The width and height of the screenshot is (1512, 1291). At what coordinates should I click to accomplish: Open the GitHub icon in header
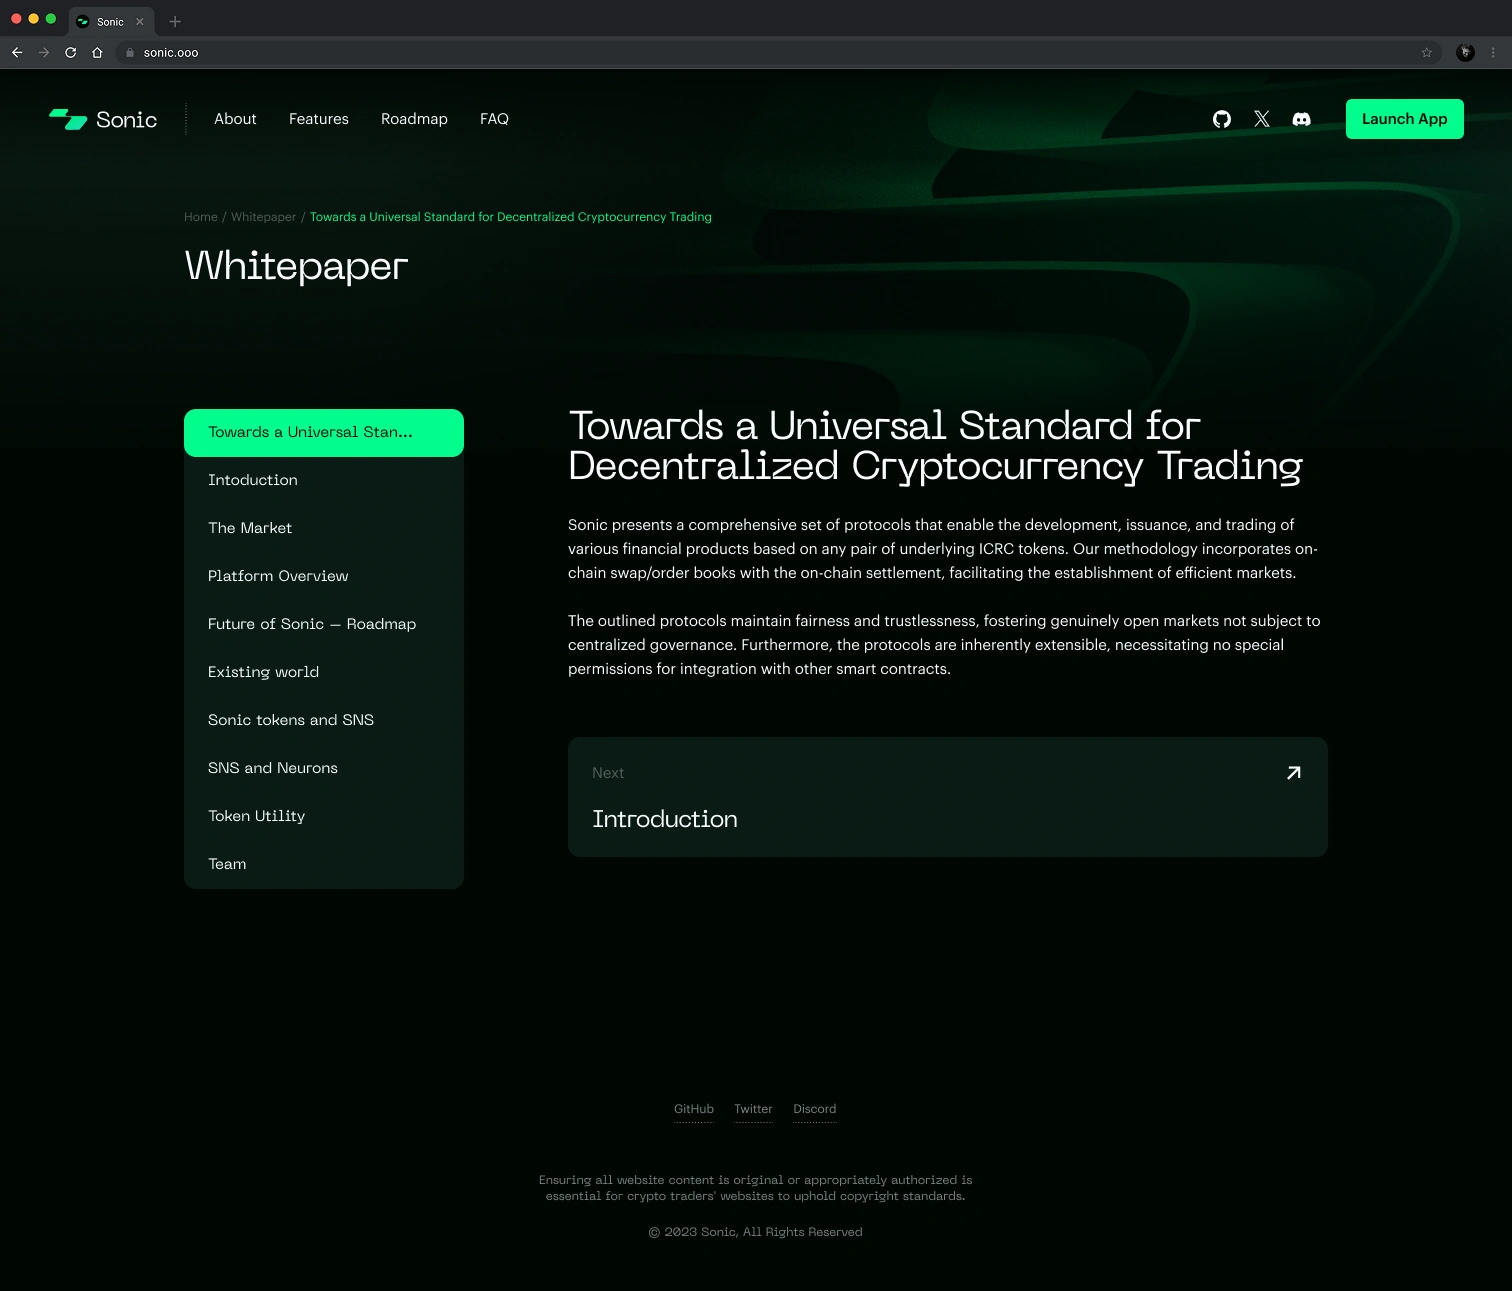tap(1222, 119)
